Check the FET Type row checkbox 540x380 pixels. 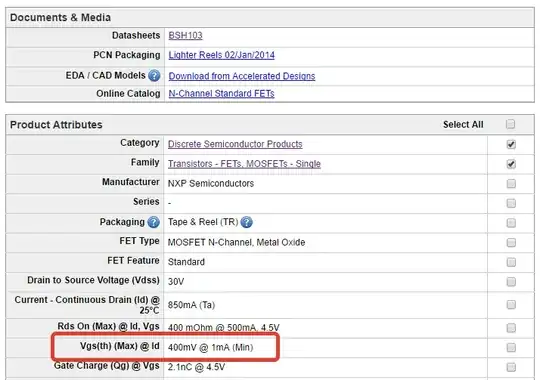coord(511,243)
